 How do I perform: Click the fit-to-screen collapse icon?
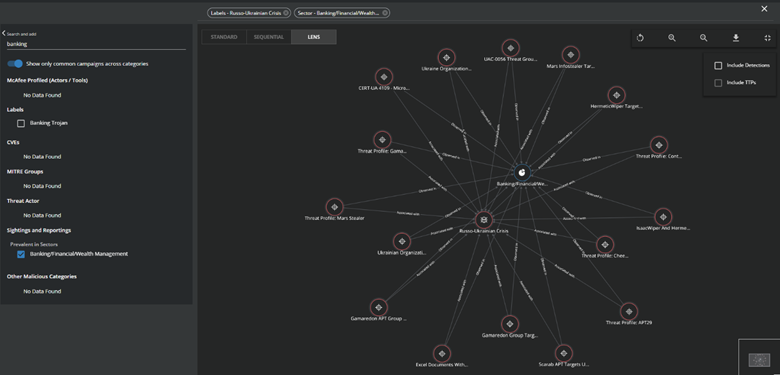768,38
